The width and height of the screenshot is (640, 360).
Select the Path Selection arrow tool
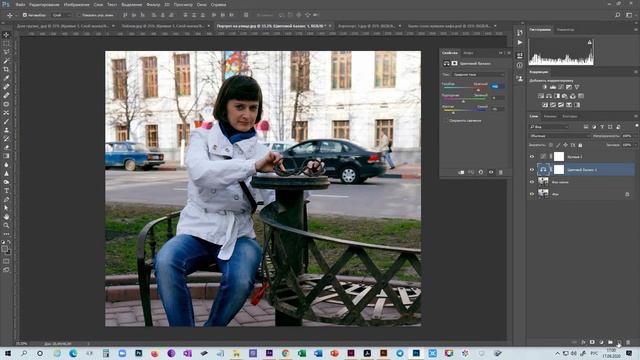[x=6, y=208]
